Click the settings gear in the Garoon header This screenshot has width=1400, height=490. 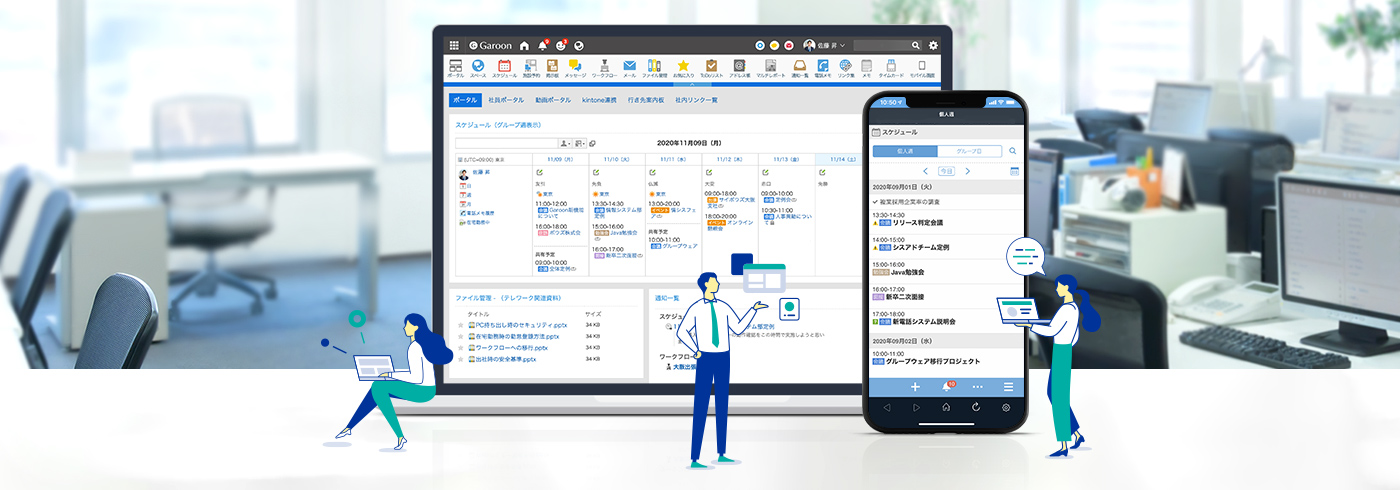click(x=933, y=45)
